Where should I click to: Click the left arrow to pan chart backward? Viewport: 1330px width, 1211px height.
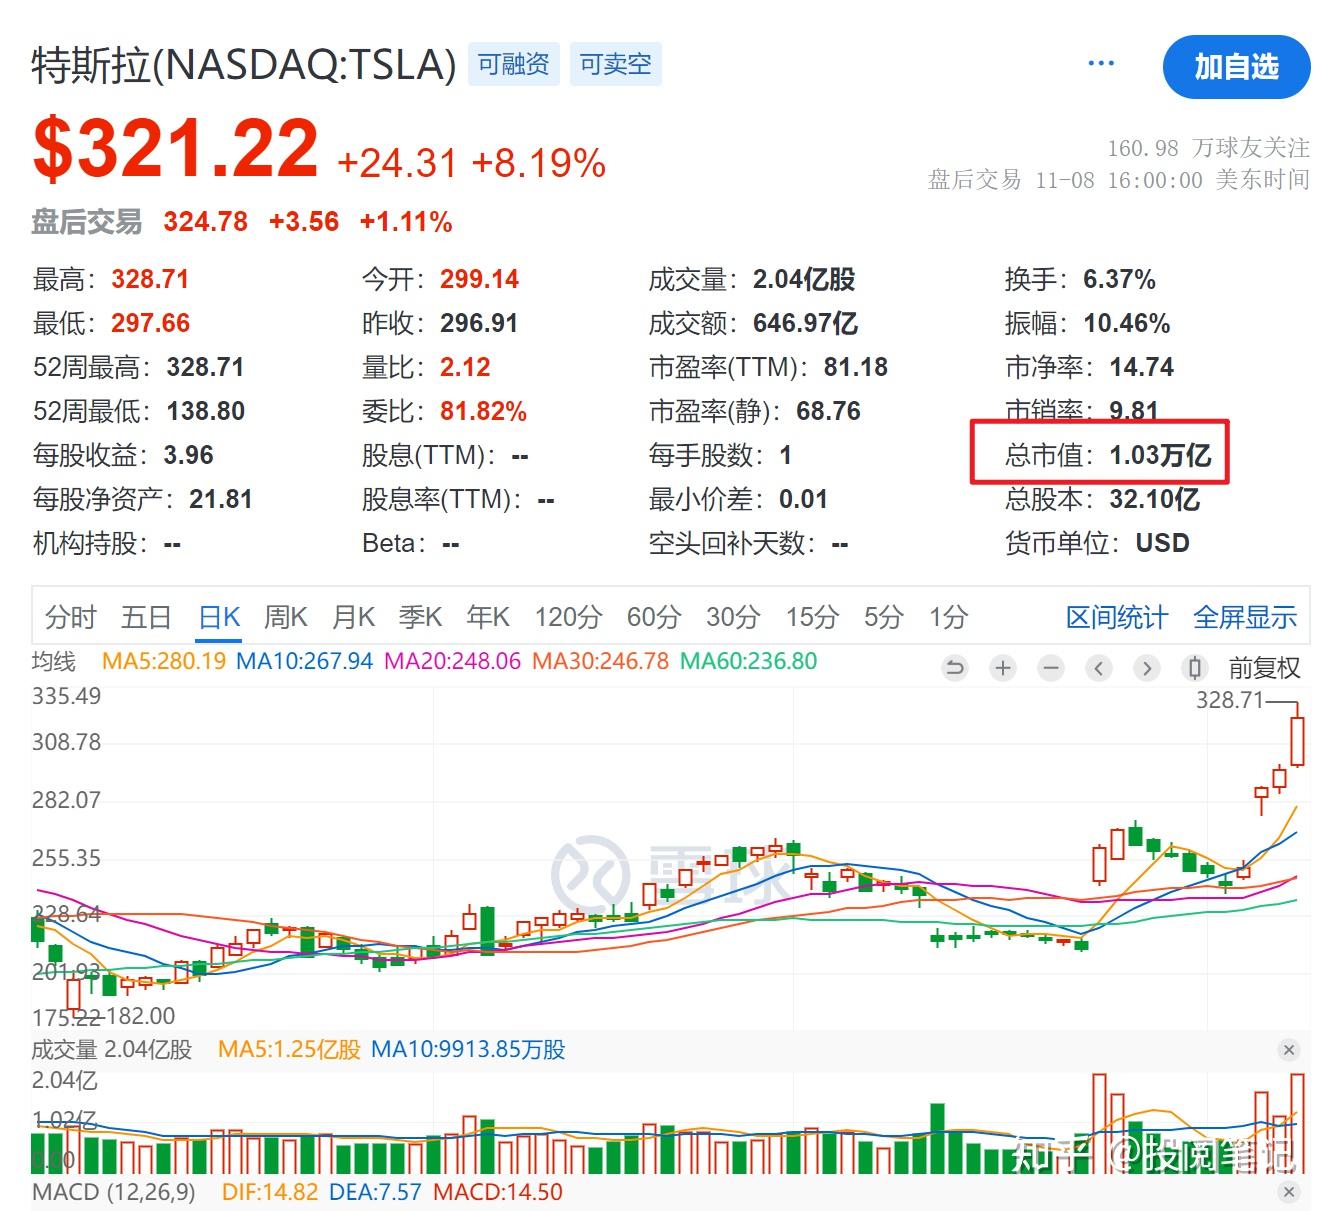coord(1099,667)
